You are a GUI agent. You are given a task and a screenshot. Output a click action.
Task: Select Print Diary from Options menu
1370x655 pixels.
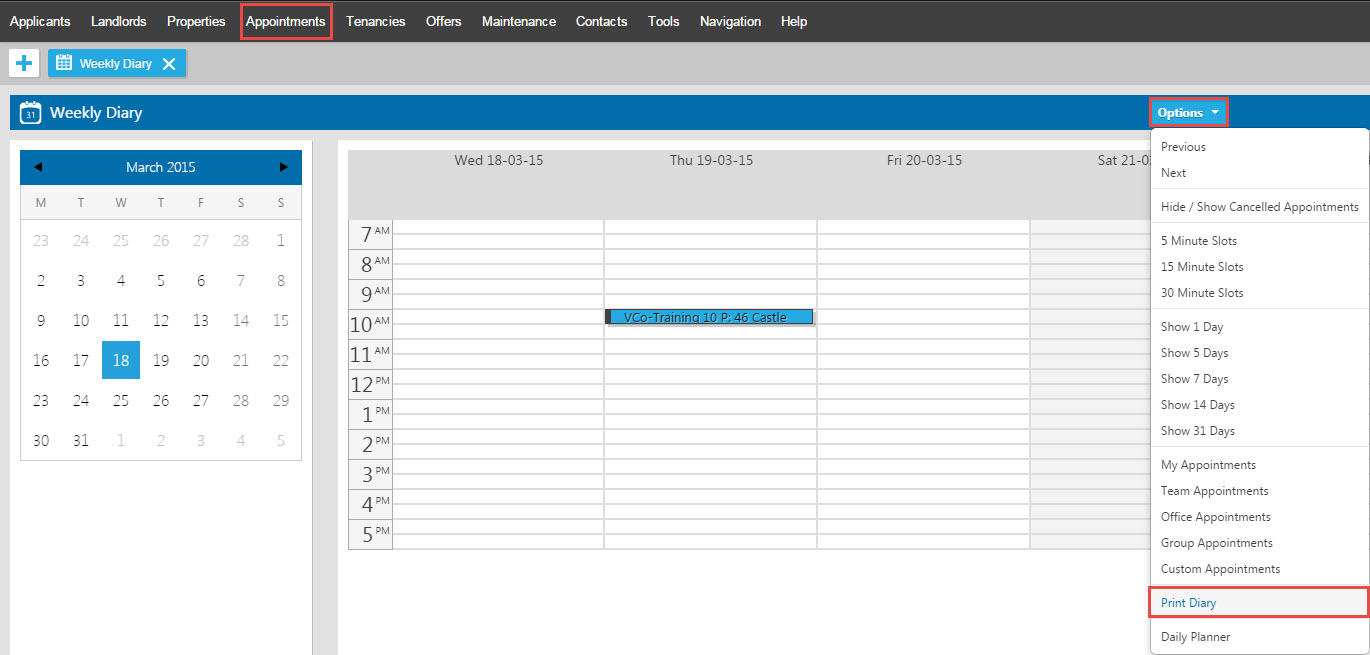click(1188, 603)
